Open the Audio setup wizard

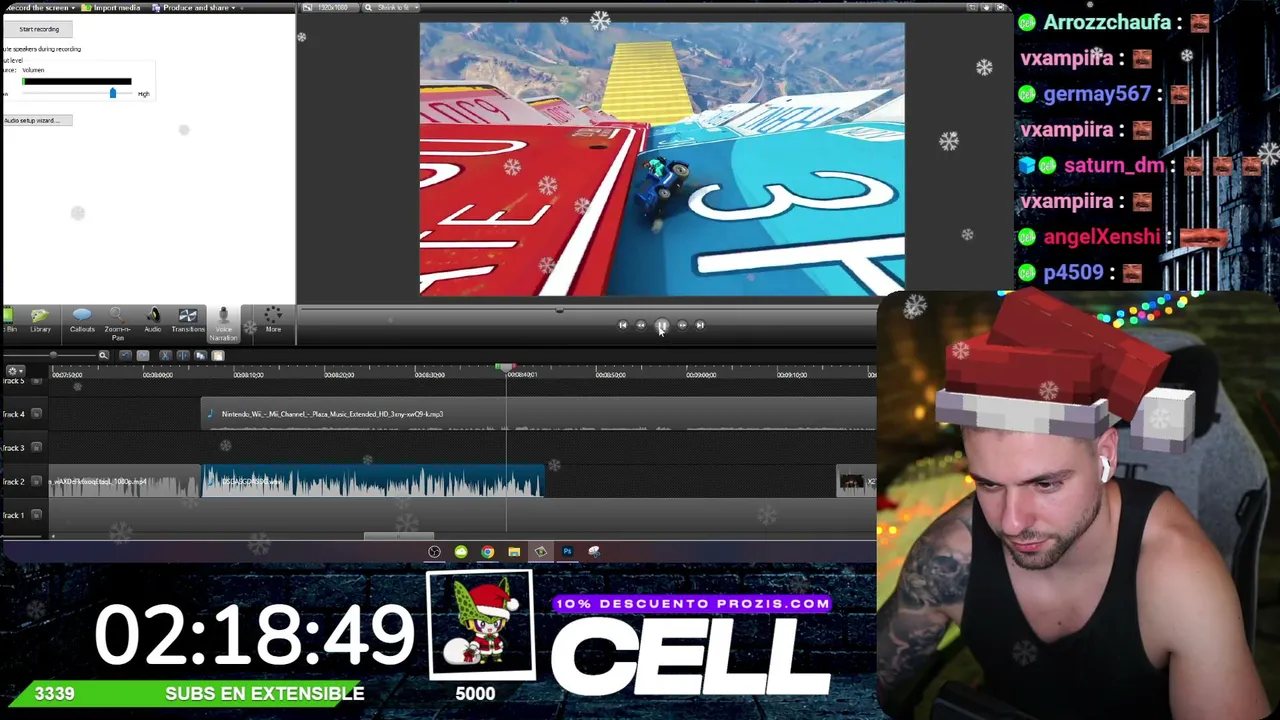pyautogui.click(x=37, y=120)
